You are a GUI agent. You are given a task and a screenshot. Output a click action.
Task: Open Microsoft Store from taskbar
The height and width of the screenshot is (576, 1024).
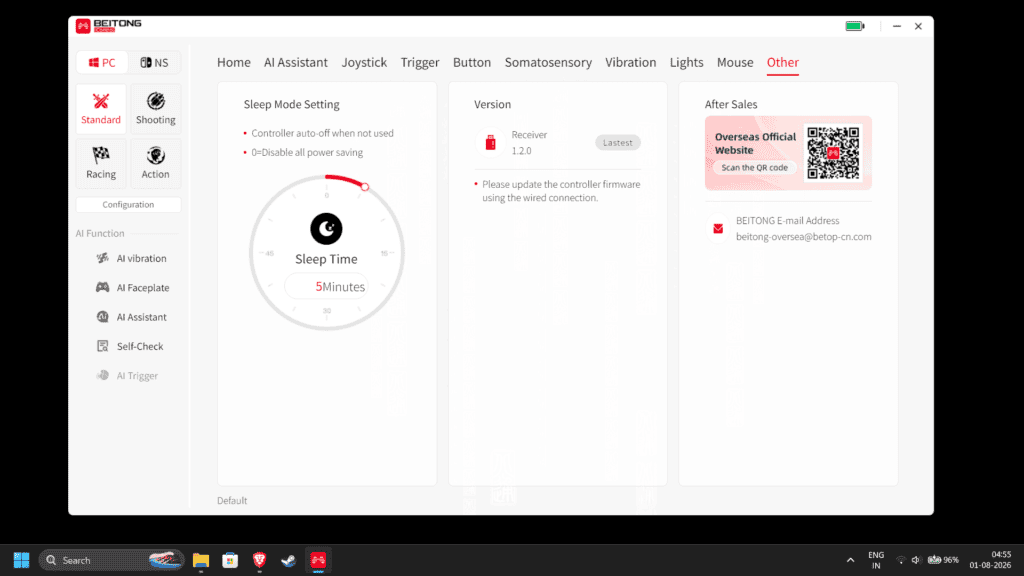tap(230, 560)
